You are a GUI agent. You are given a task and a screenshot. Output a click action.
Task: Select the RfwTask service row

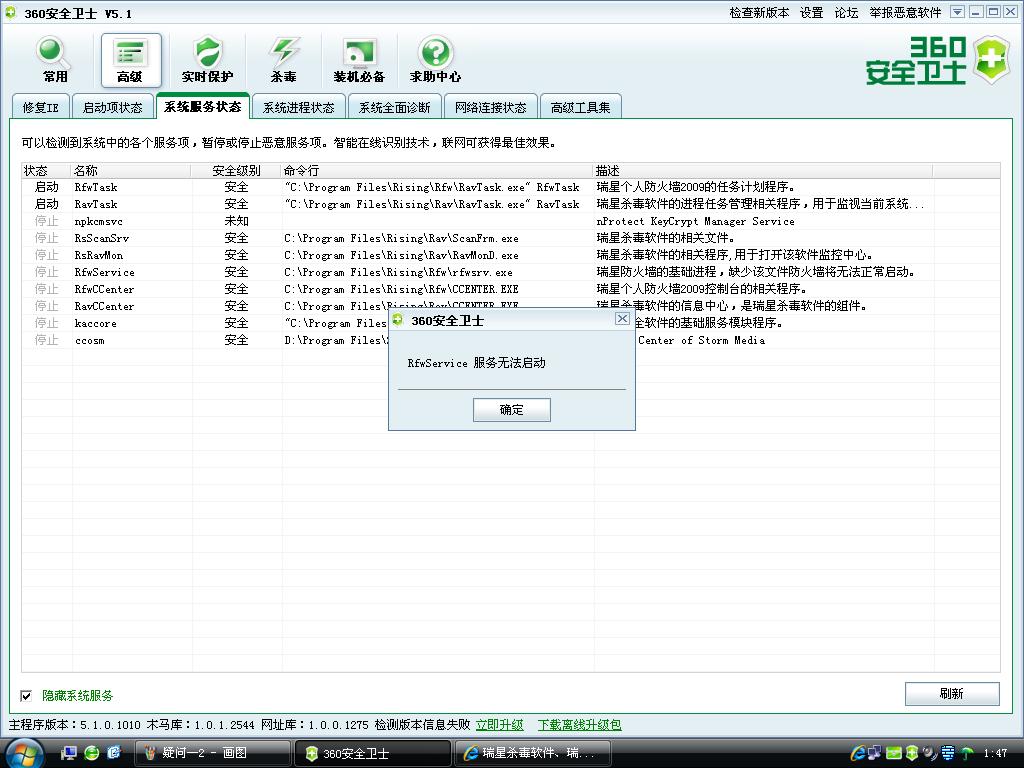click(x=511, y=187)
